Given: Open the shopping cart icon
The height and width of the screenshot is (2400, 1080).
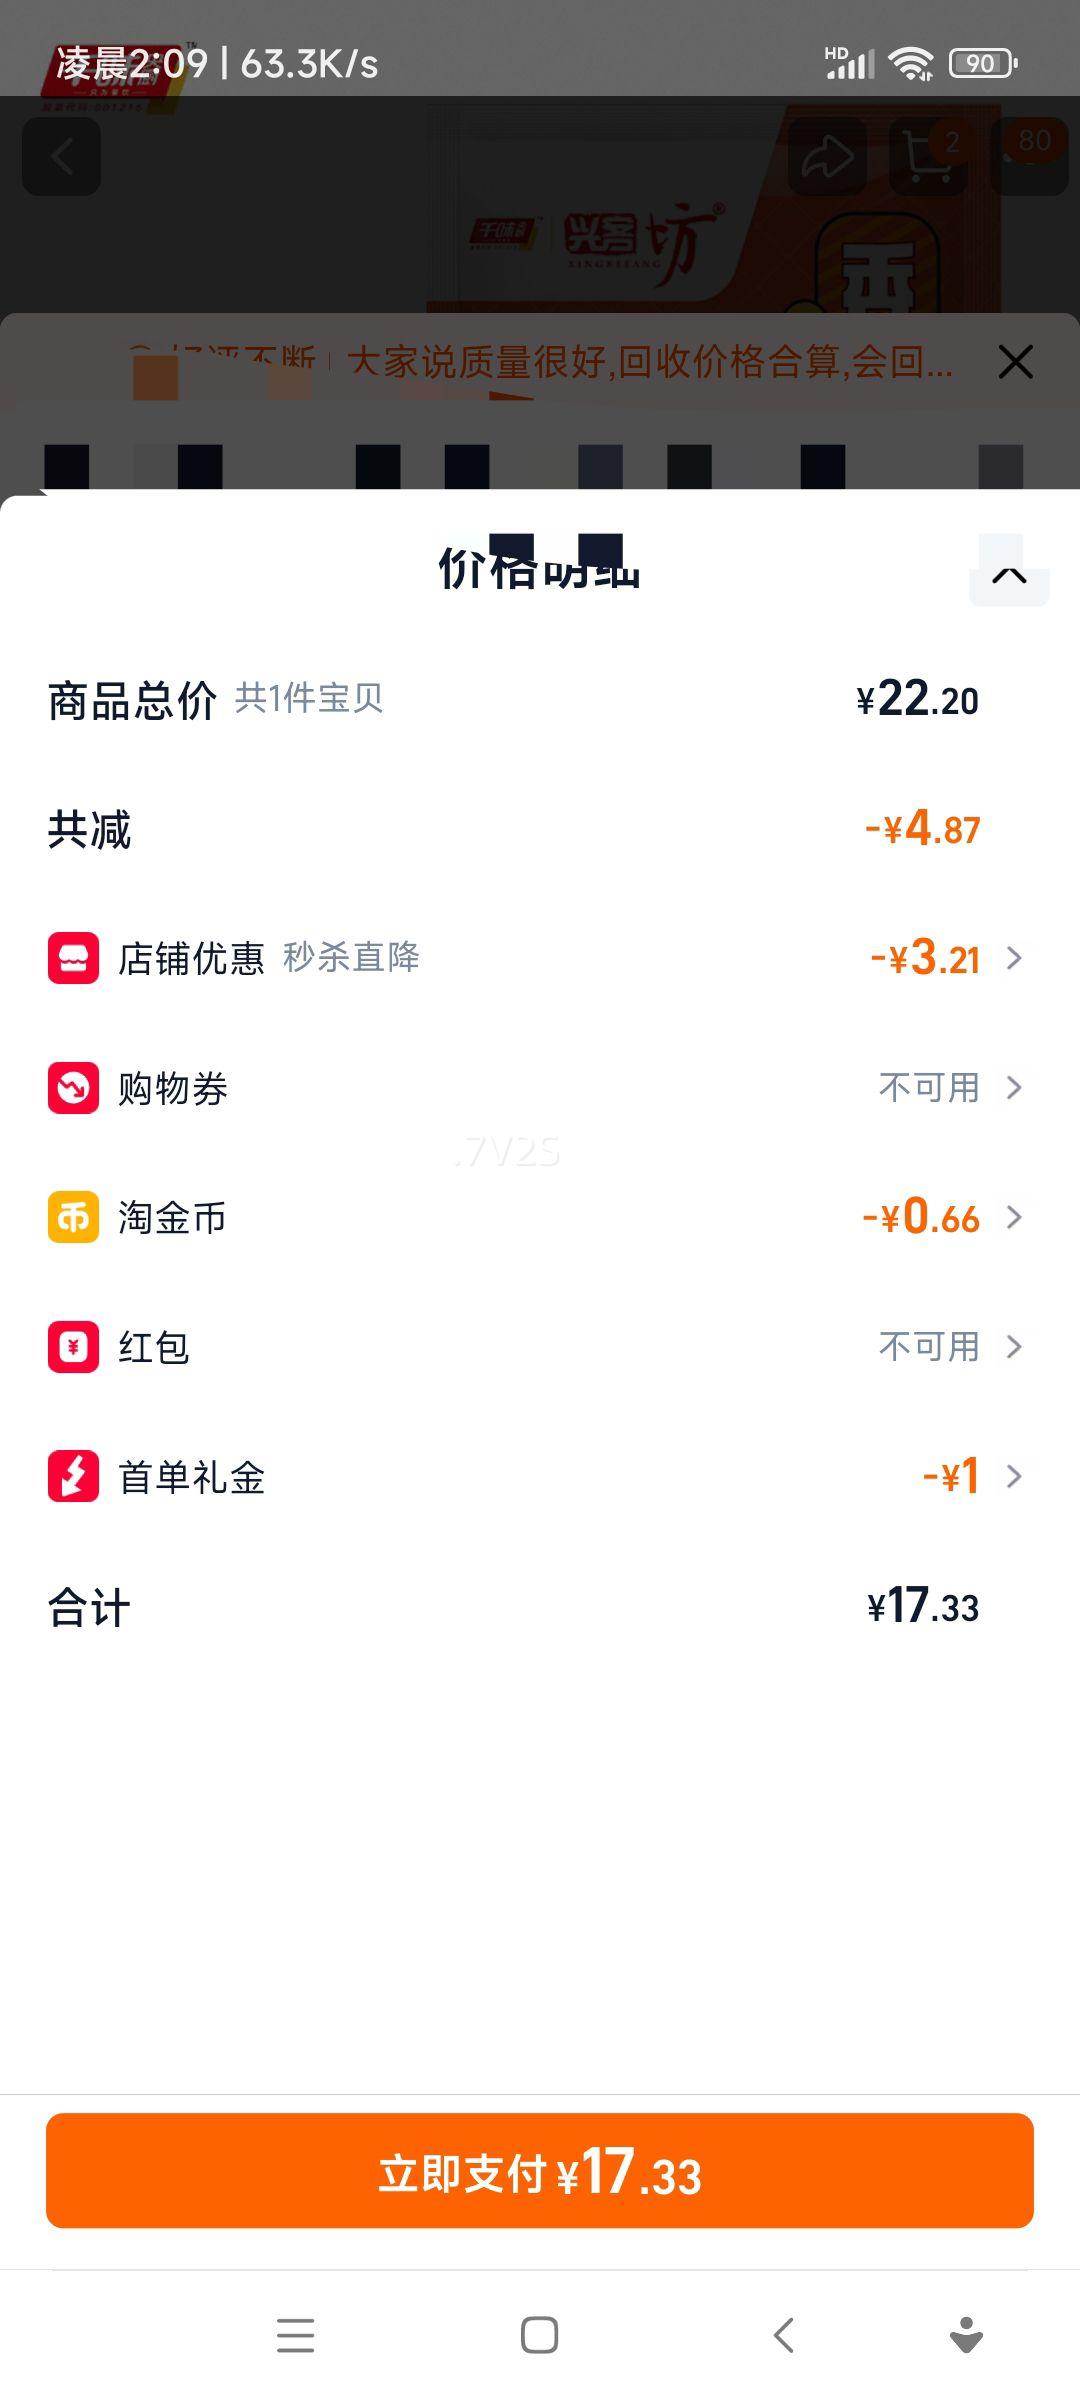Looking at the screenshot, I should [929, 157].
